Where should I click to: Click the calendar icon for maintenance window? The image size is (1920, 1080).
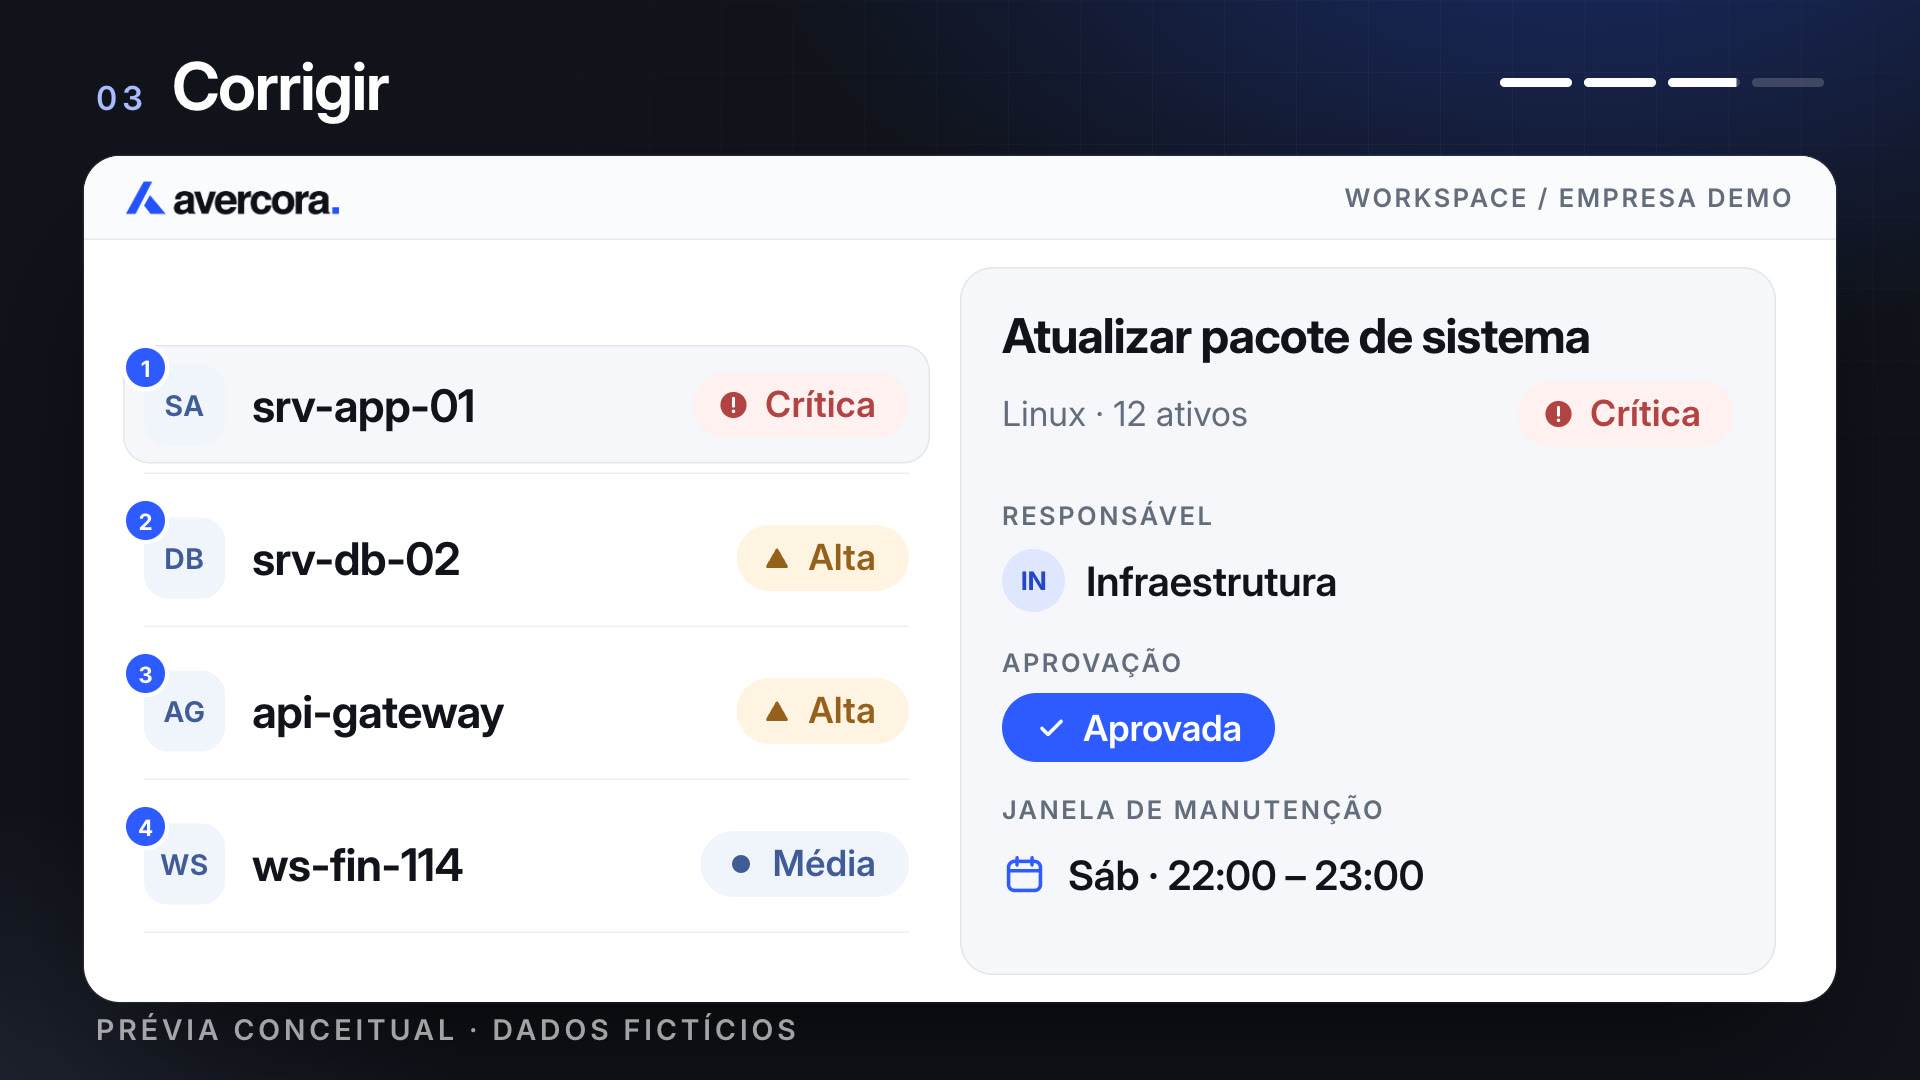point(1024,875)
